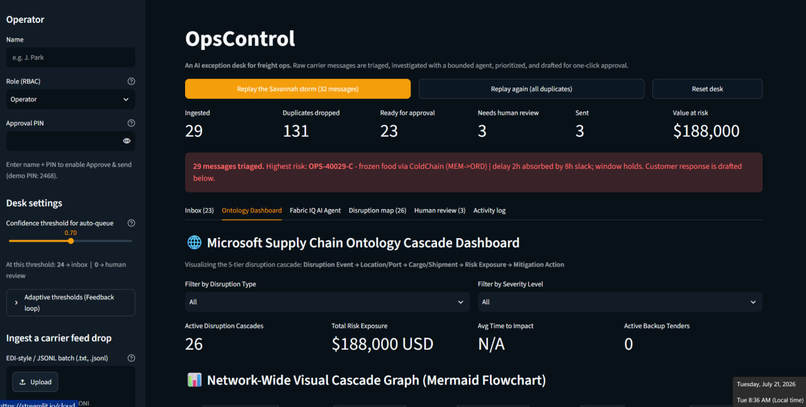Click the Value at risk $188,000 figure
Image resolution: width=806 pixels, height=407 pixels.
click(x=706, y=131)
